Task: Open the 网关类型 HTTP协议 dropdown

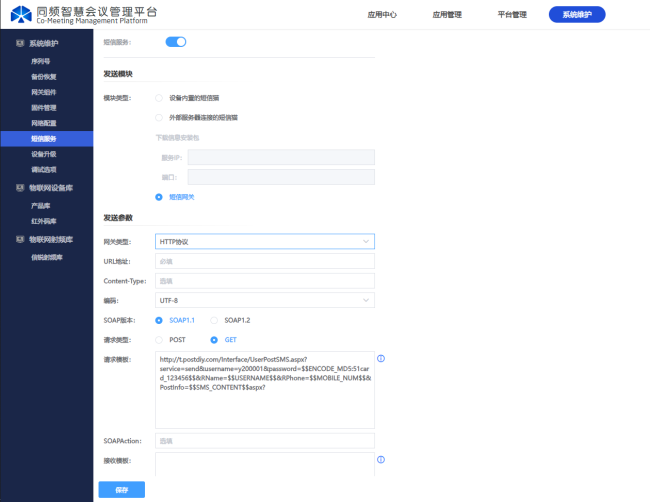Action: [265, 241]
